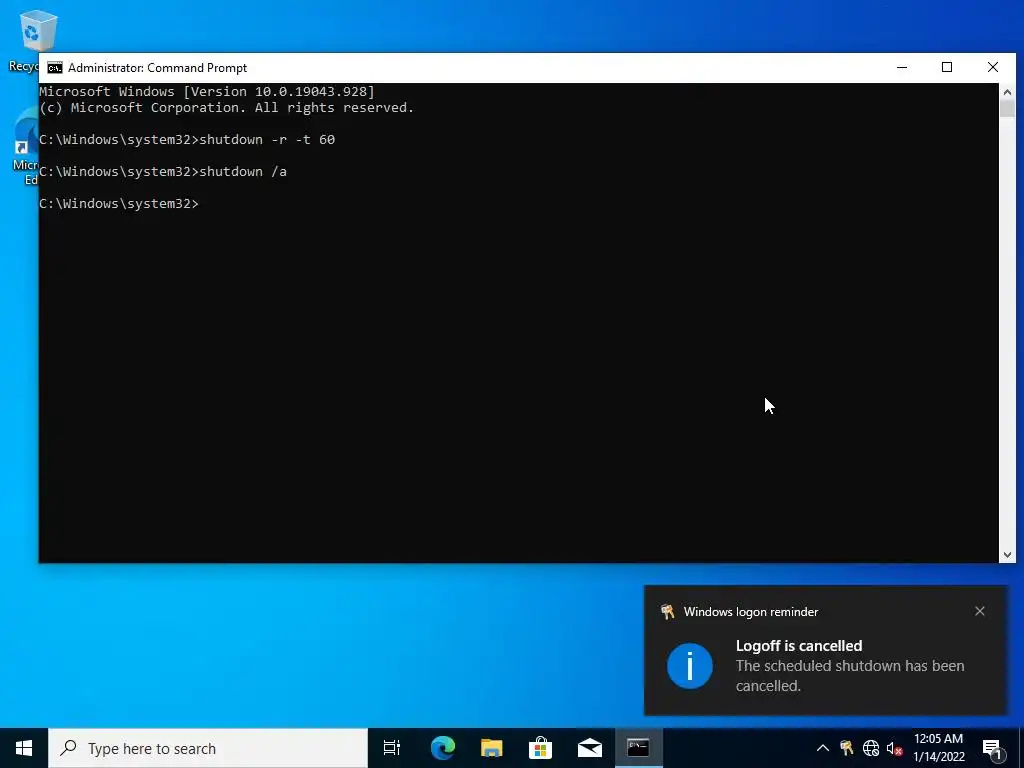Close the Command Prompt window
The height and width of the screenshot is (768, 1024).
[993, 67]
